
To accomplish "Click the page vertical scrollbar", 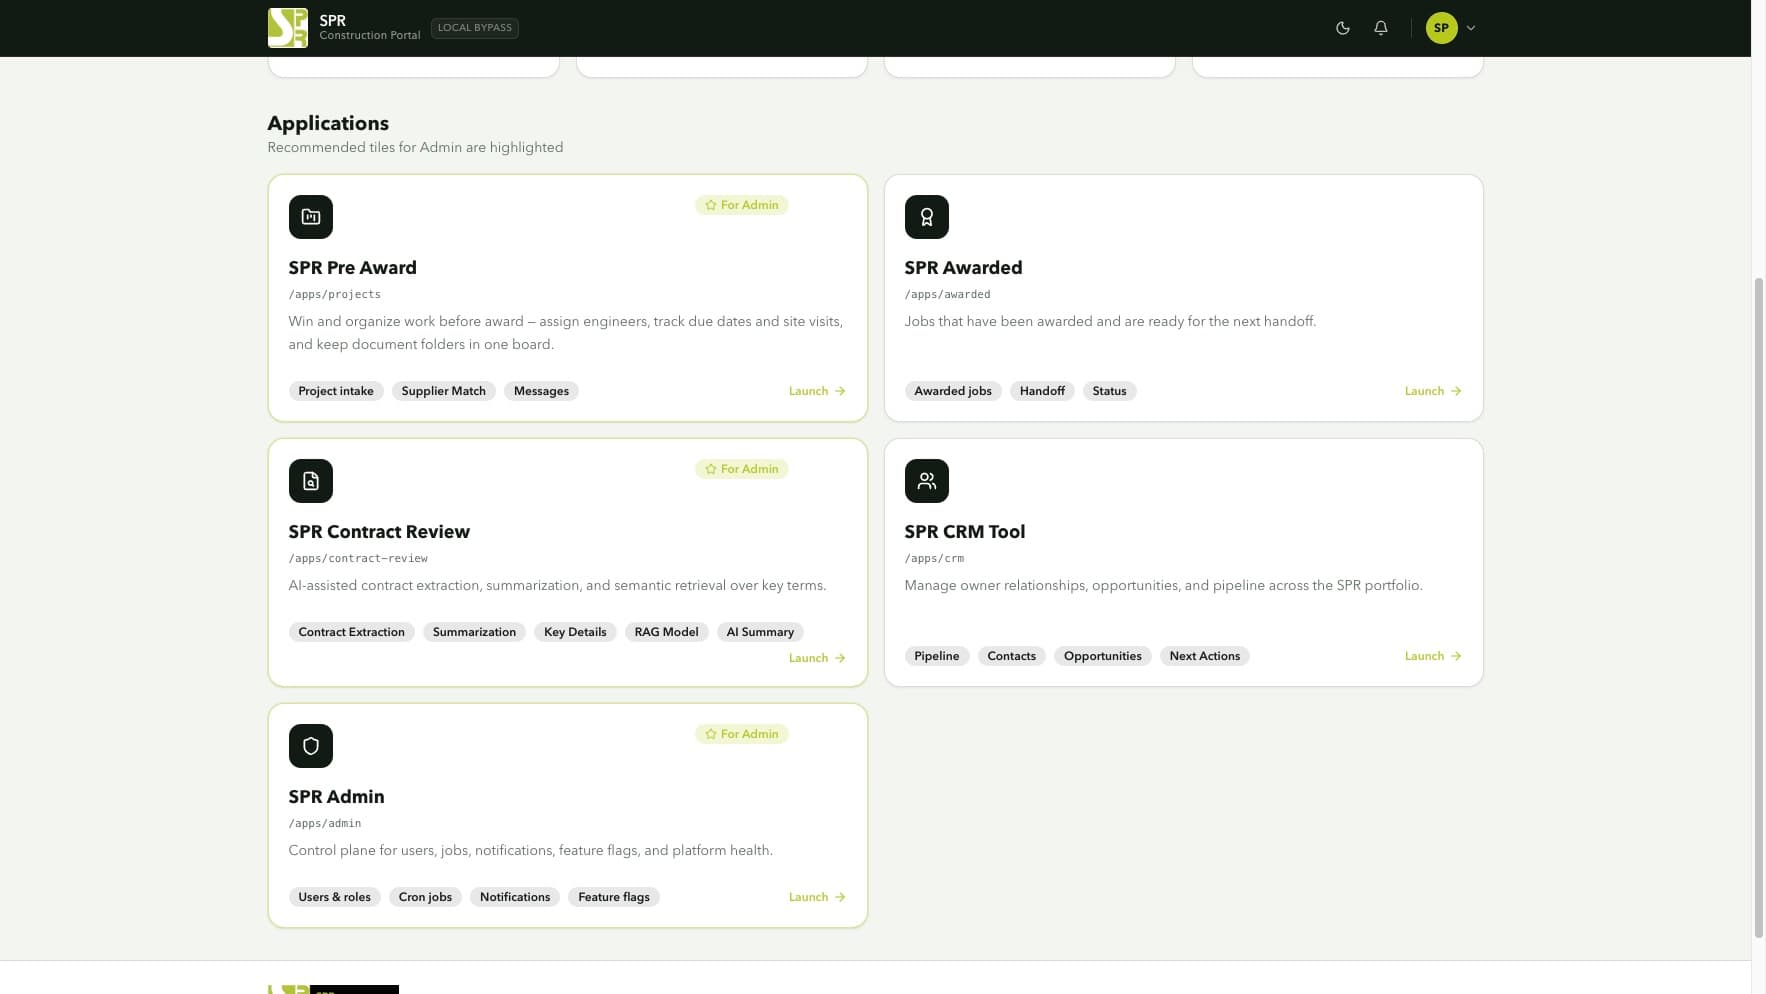I will 1759,607.
